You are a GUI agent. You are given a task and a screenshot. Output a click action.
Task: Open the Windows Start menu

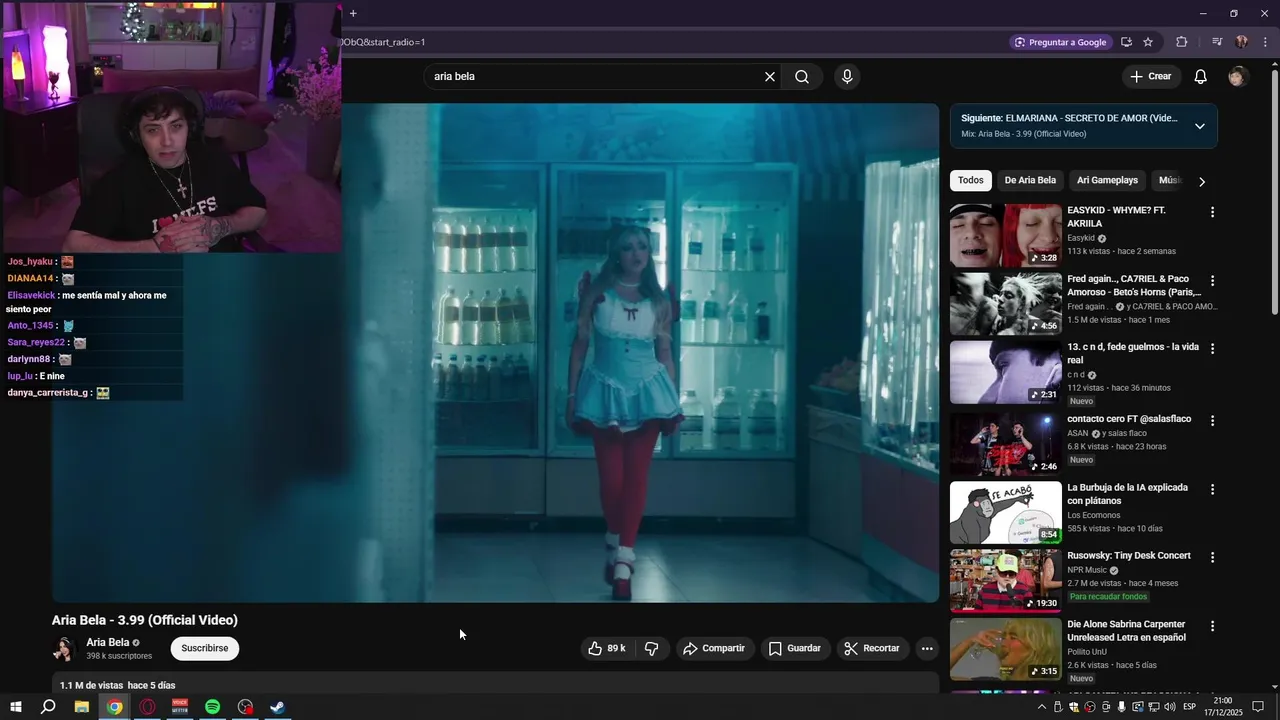coord(15,707)
